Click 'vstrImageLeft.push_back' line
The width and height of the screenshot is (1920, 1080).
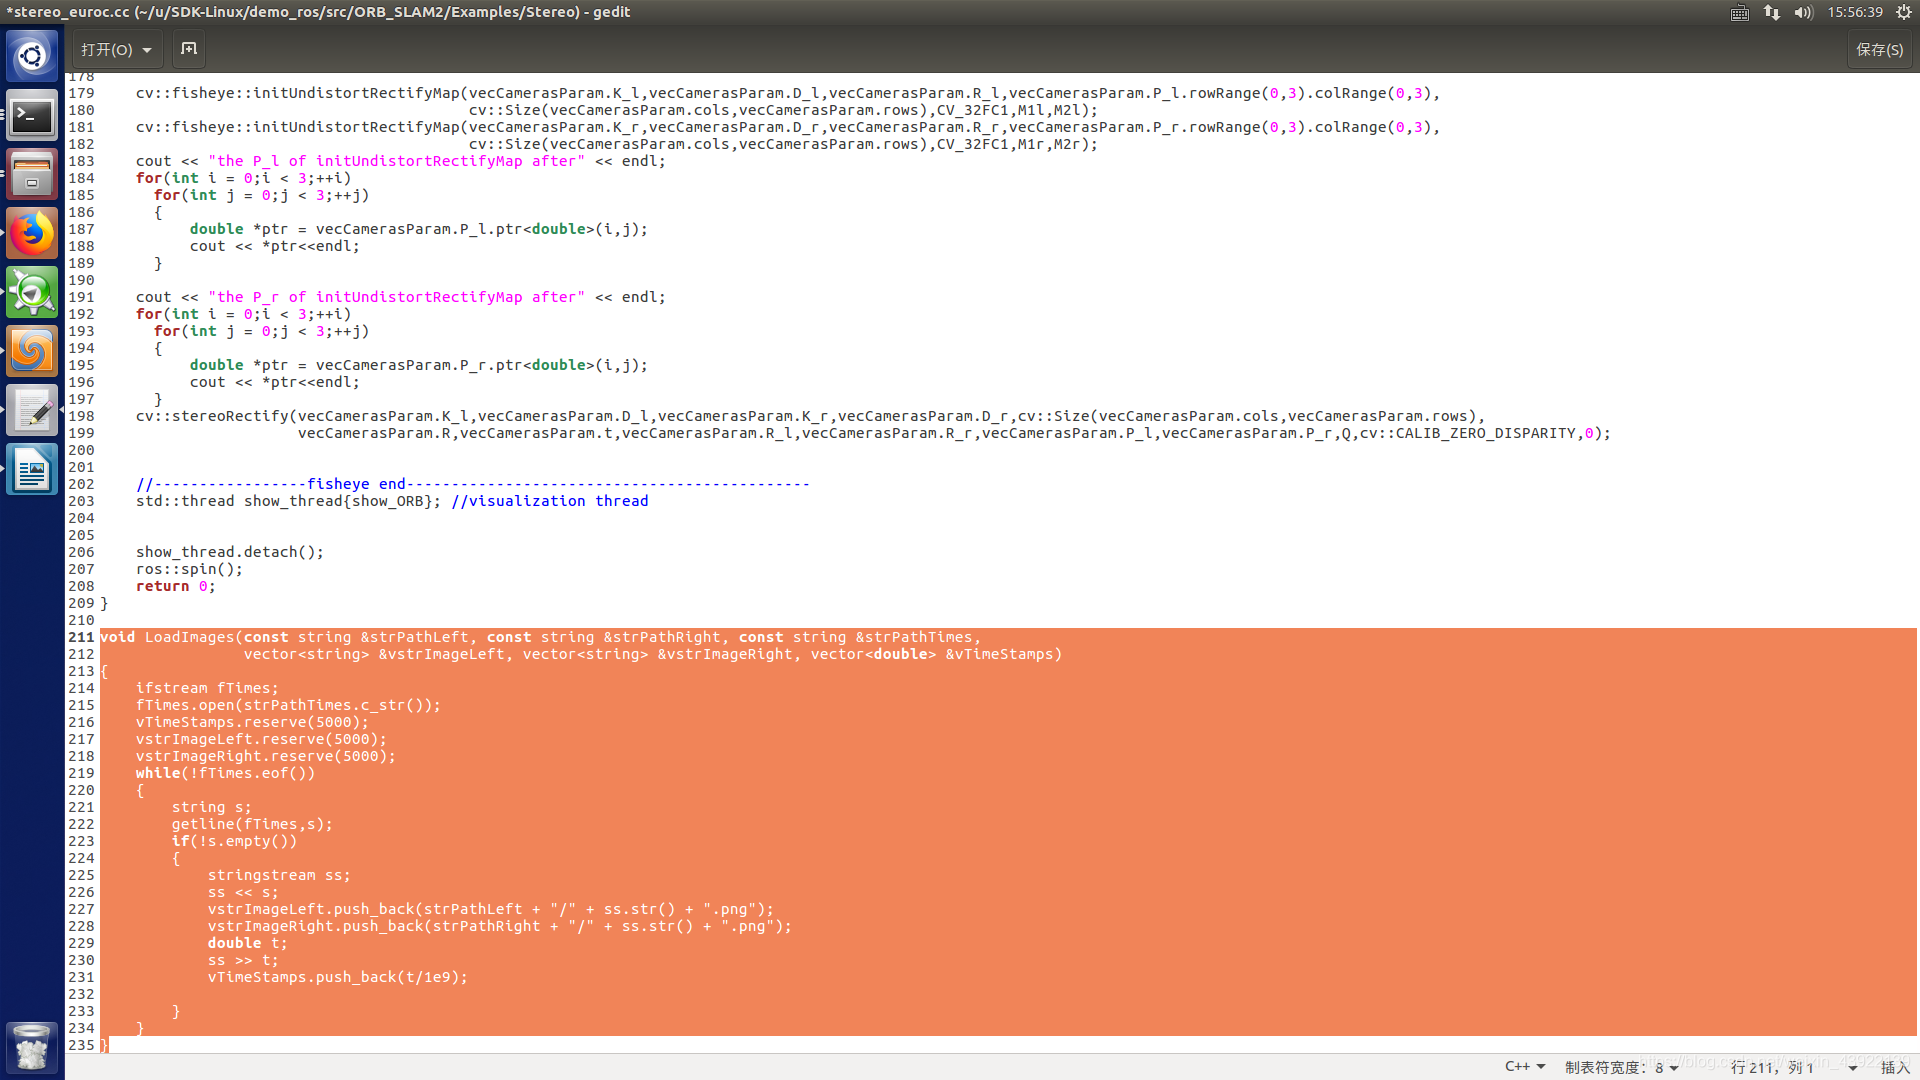[x=491, y=909]
